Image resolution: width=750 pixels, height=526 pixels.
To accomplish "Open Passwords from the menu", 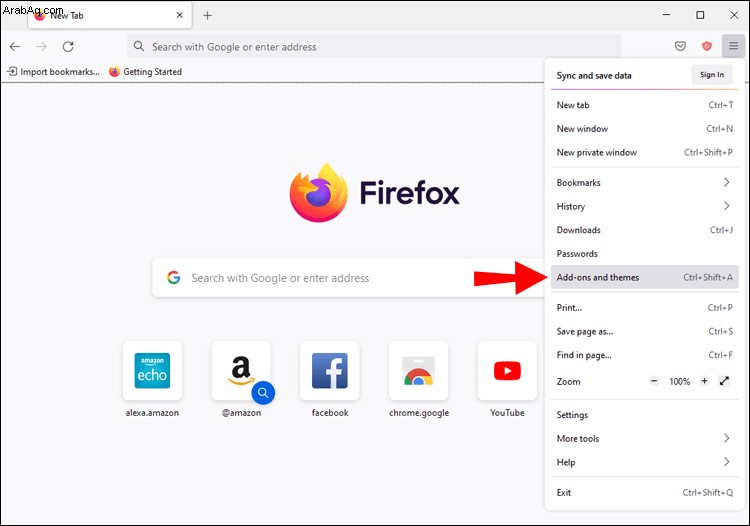I will click(645, 253).
